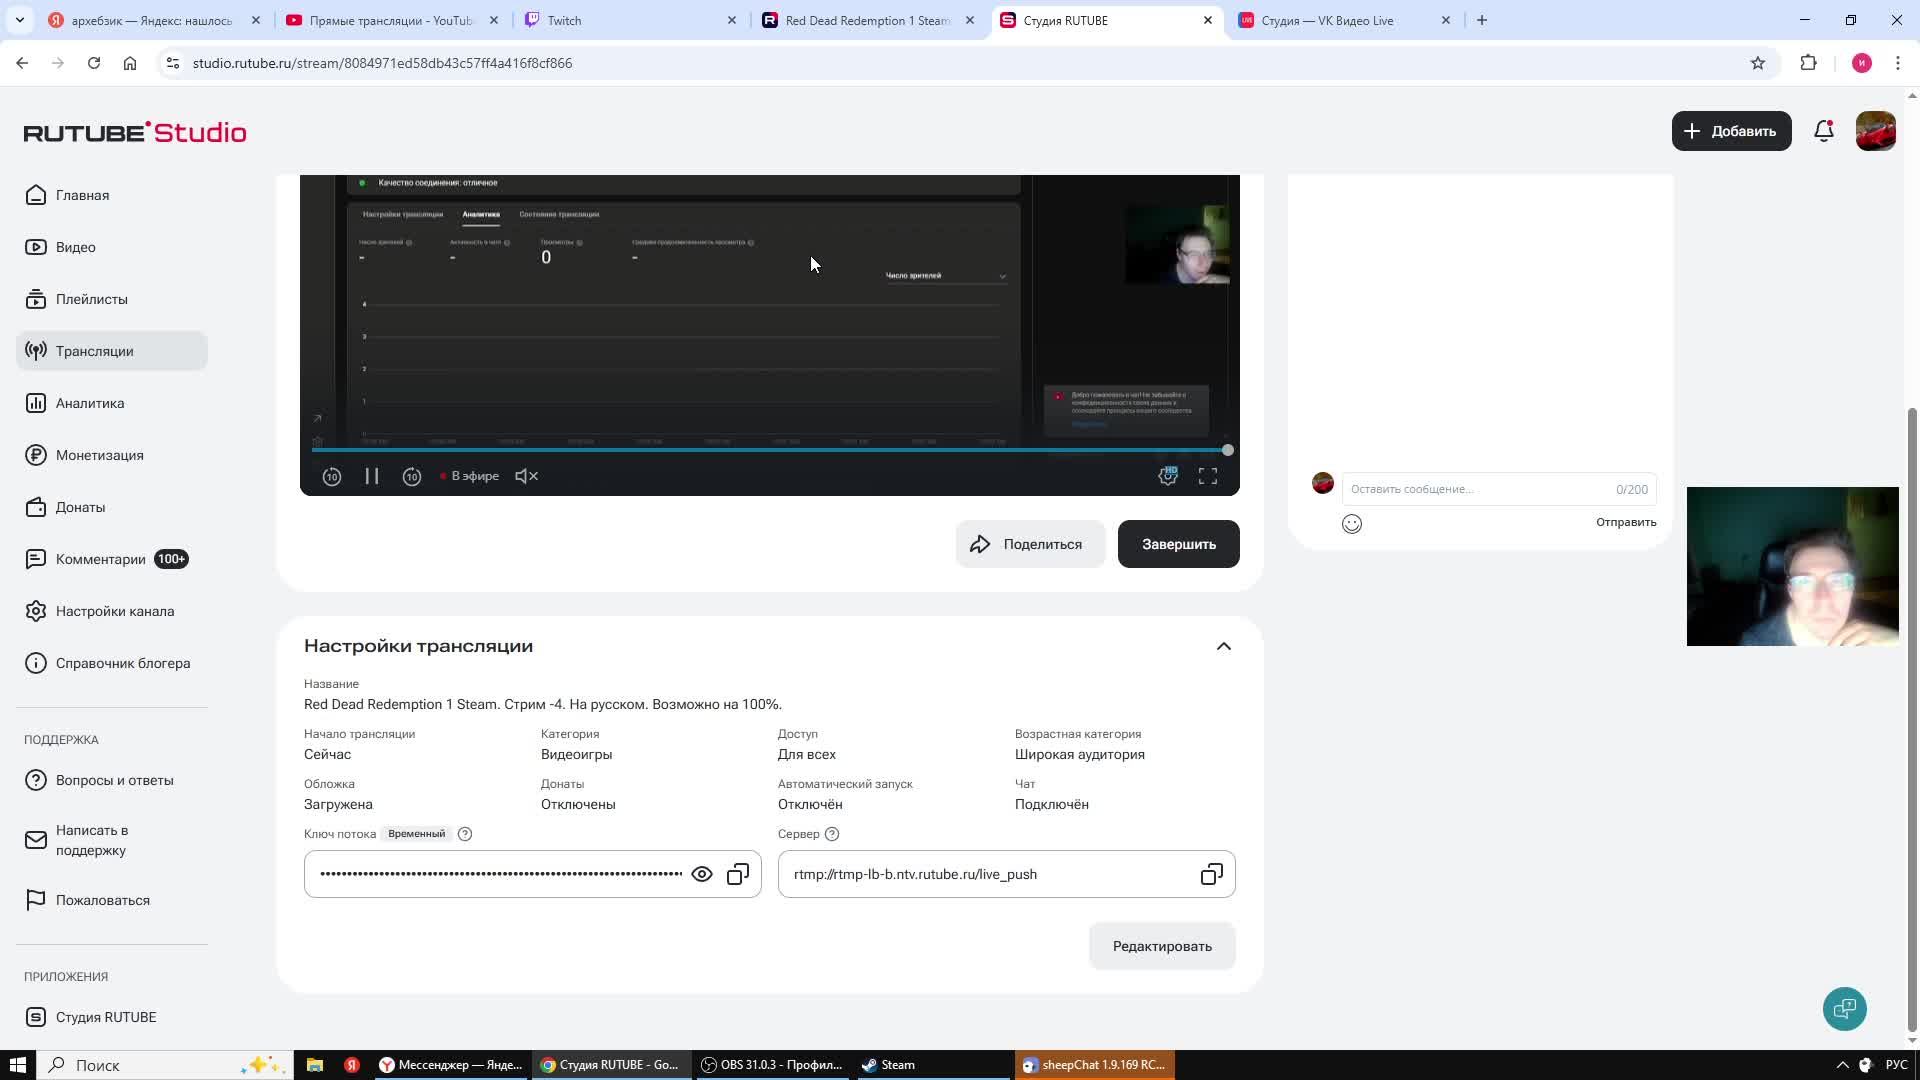Screen dimensions: 1920x1080
Task: Click stream key help question icon
Action: click(465, 834)
